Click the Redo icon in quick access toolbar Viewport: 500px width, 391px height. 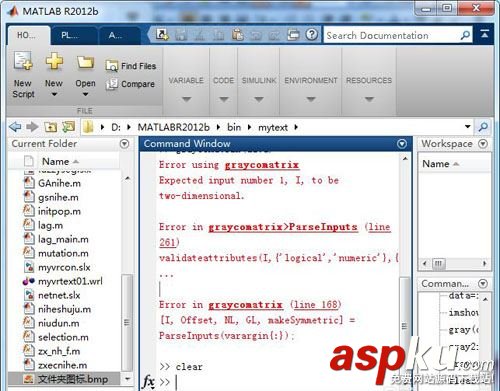tap(274, 35)
